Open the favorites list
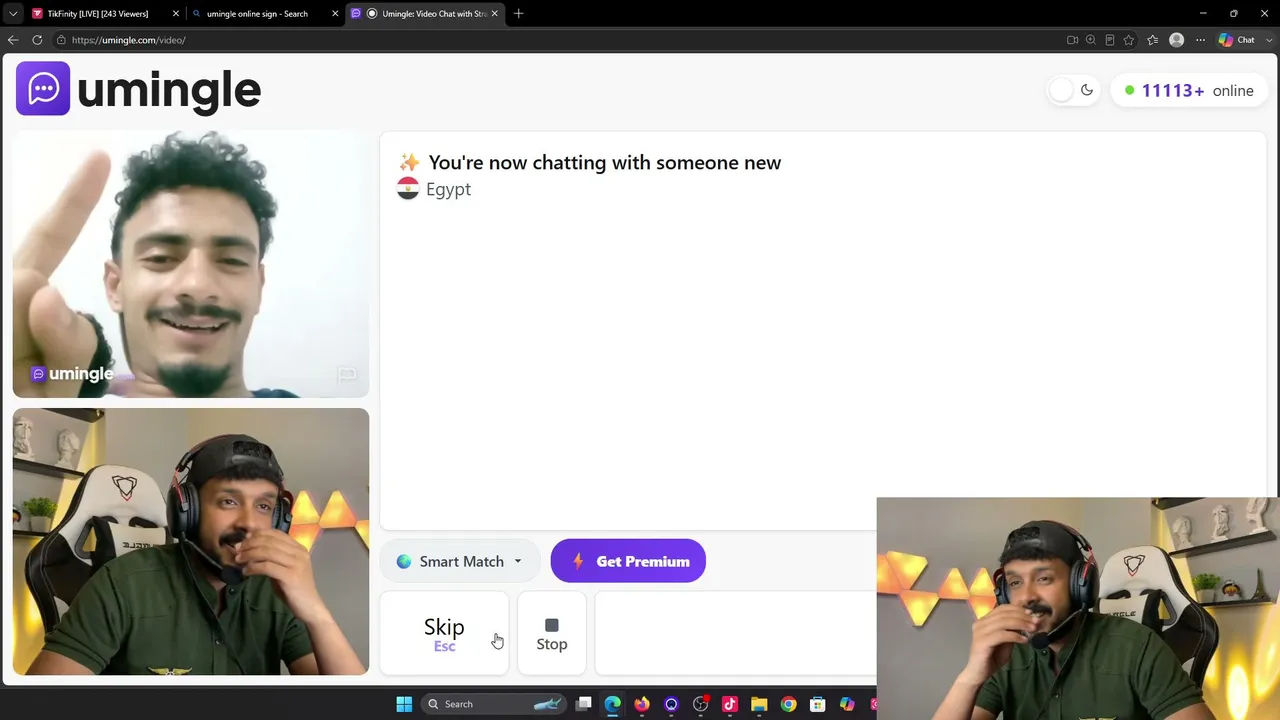This screenshot has width=1280, height=720. point(1153,40)
